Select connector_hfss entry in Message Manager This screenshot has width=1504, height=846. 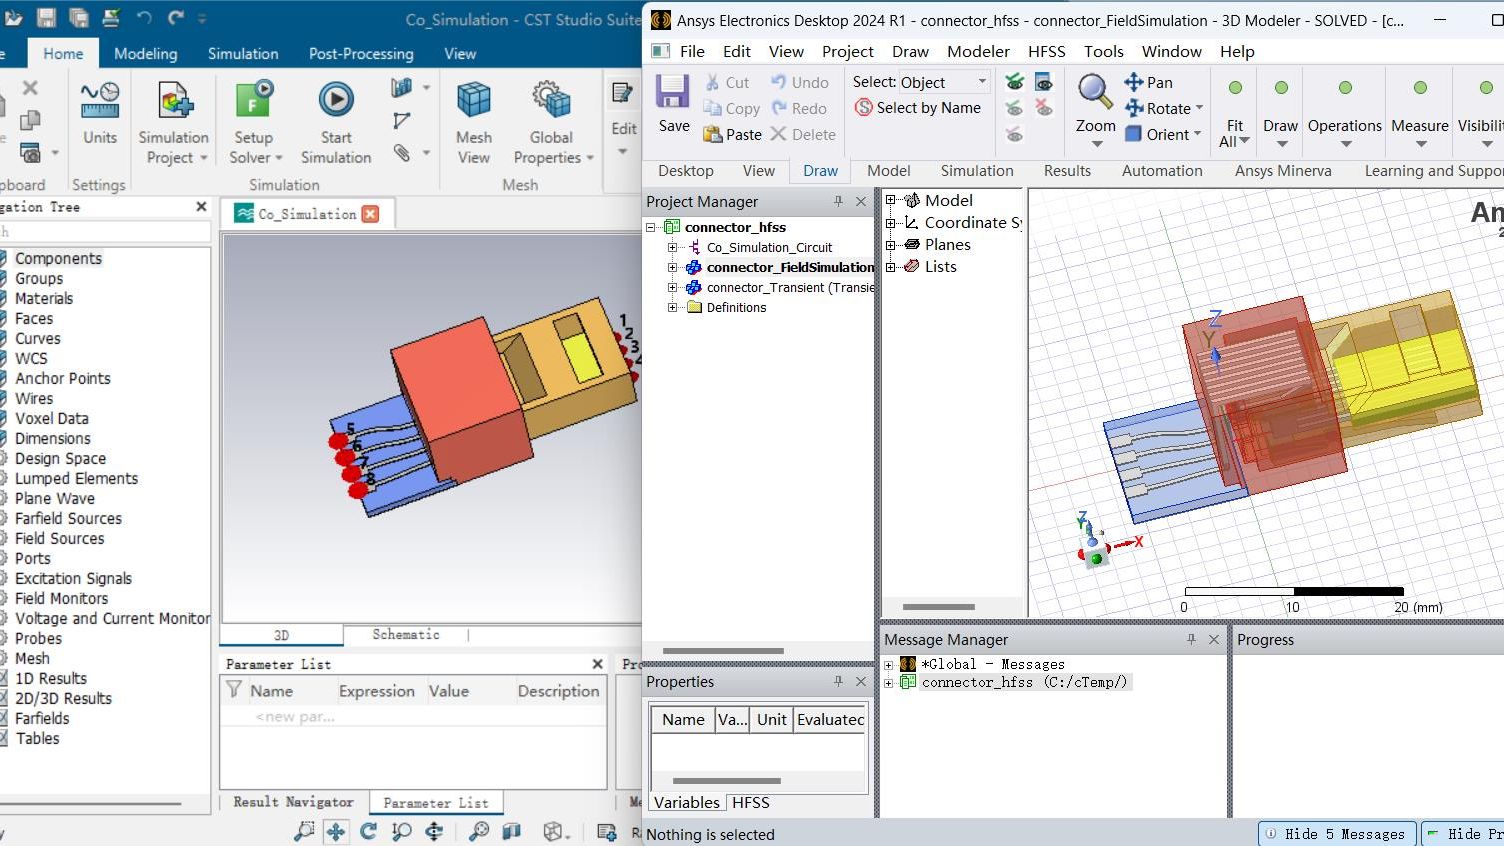(x=1024, y=682)
